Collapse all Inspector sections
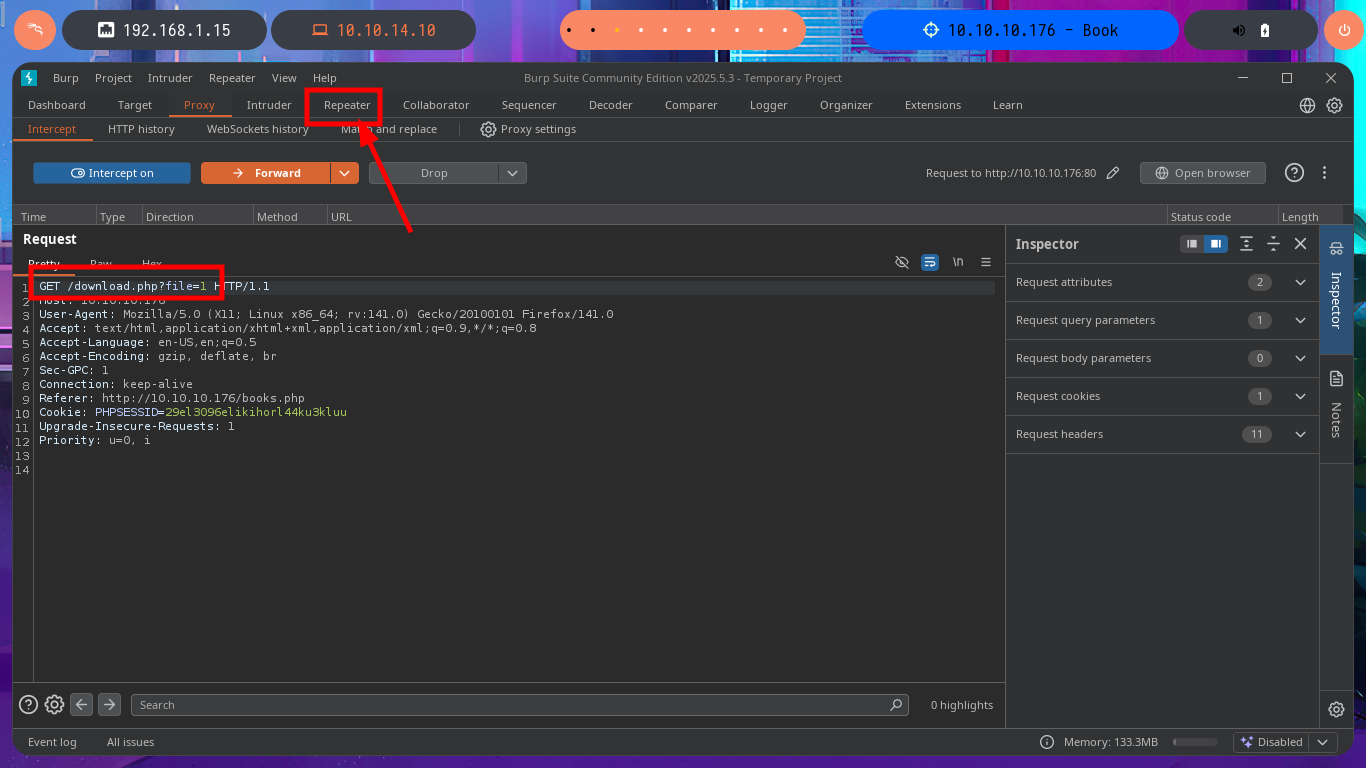The width and height of the screenshot is (1366, 768). point(1273,244)
